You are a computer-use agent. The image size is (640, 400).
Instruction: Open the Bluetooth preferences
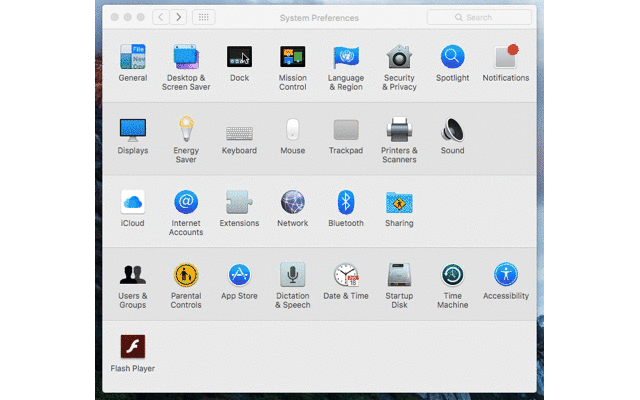[x=346, y=203]
